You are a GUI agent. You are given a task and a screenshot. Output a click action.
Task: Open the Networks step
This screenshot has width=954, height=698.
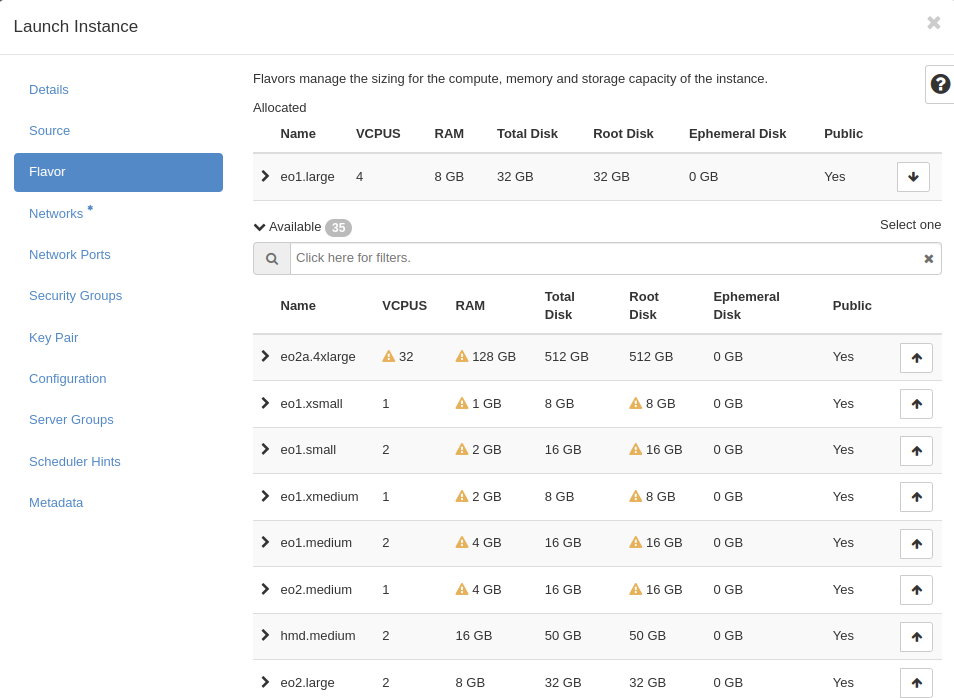click(56, 214)
